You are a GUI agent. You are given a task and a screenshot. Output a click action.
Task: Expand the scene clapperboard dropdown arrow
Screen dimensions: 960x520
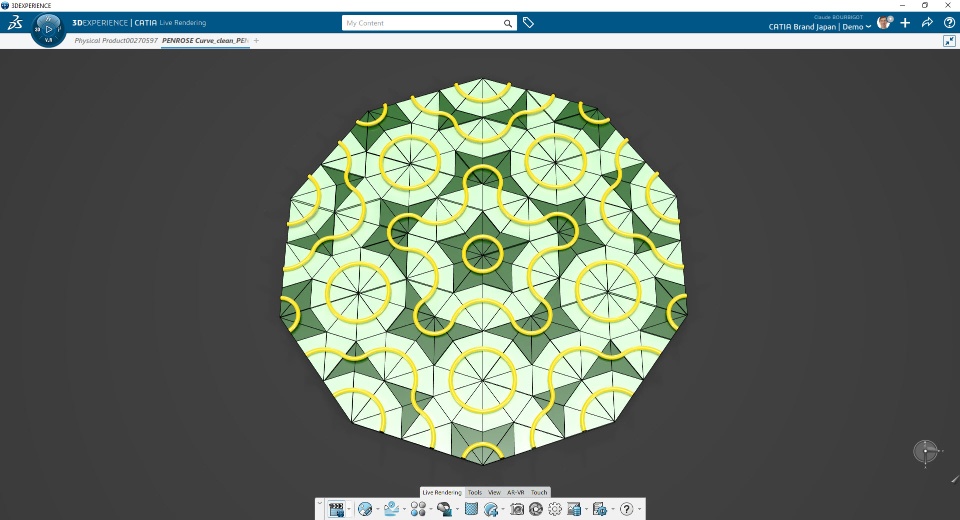[349, 510]
